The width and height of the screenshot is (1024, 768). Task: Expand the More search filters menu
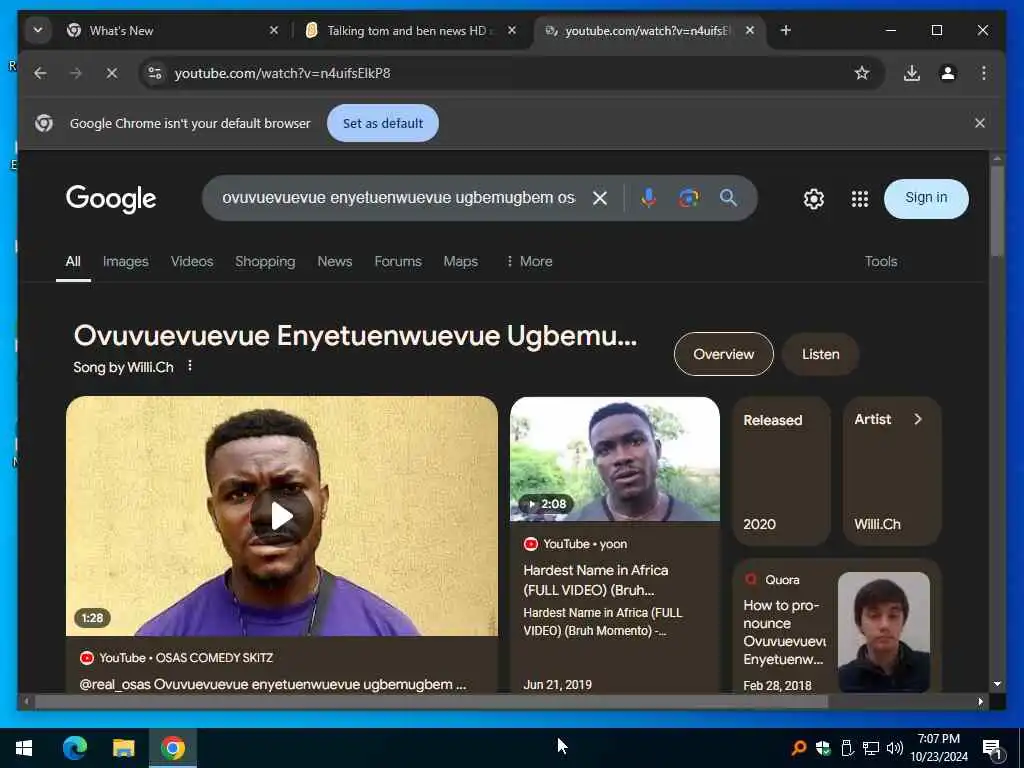[529, 262]
